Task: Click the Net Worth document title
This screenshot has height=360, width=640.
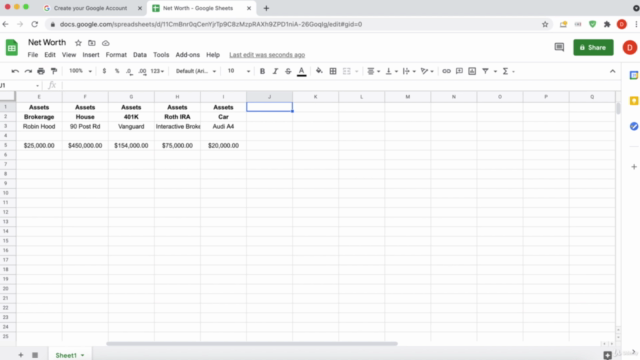Action: [47, 42]
